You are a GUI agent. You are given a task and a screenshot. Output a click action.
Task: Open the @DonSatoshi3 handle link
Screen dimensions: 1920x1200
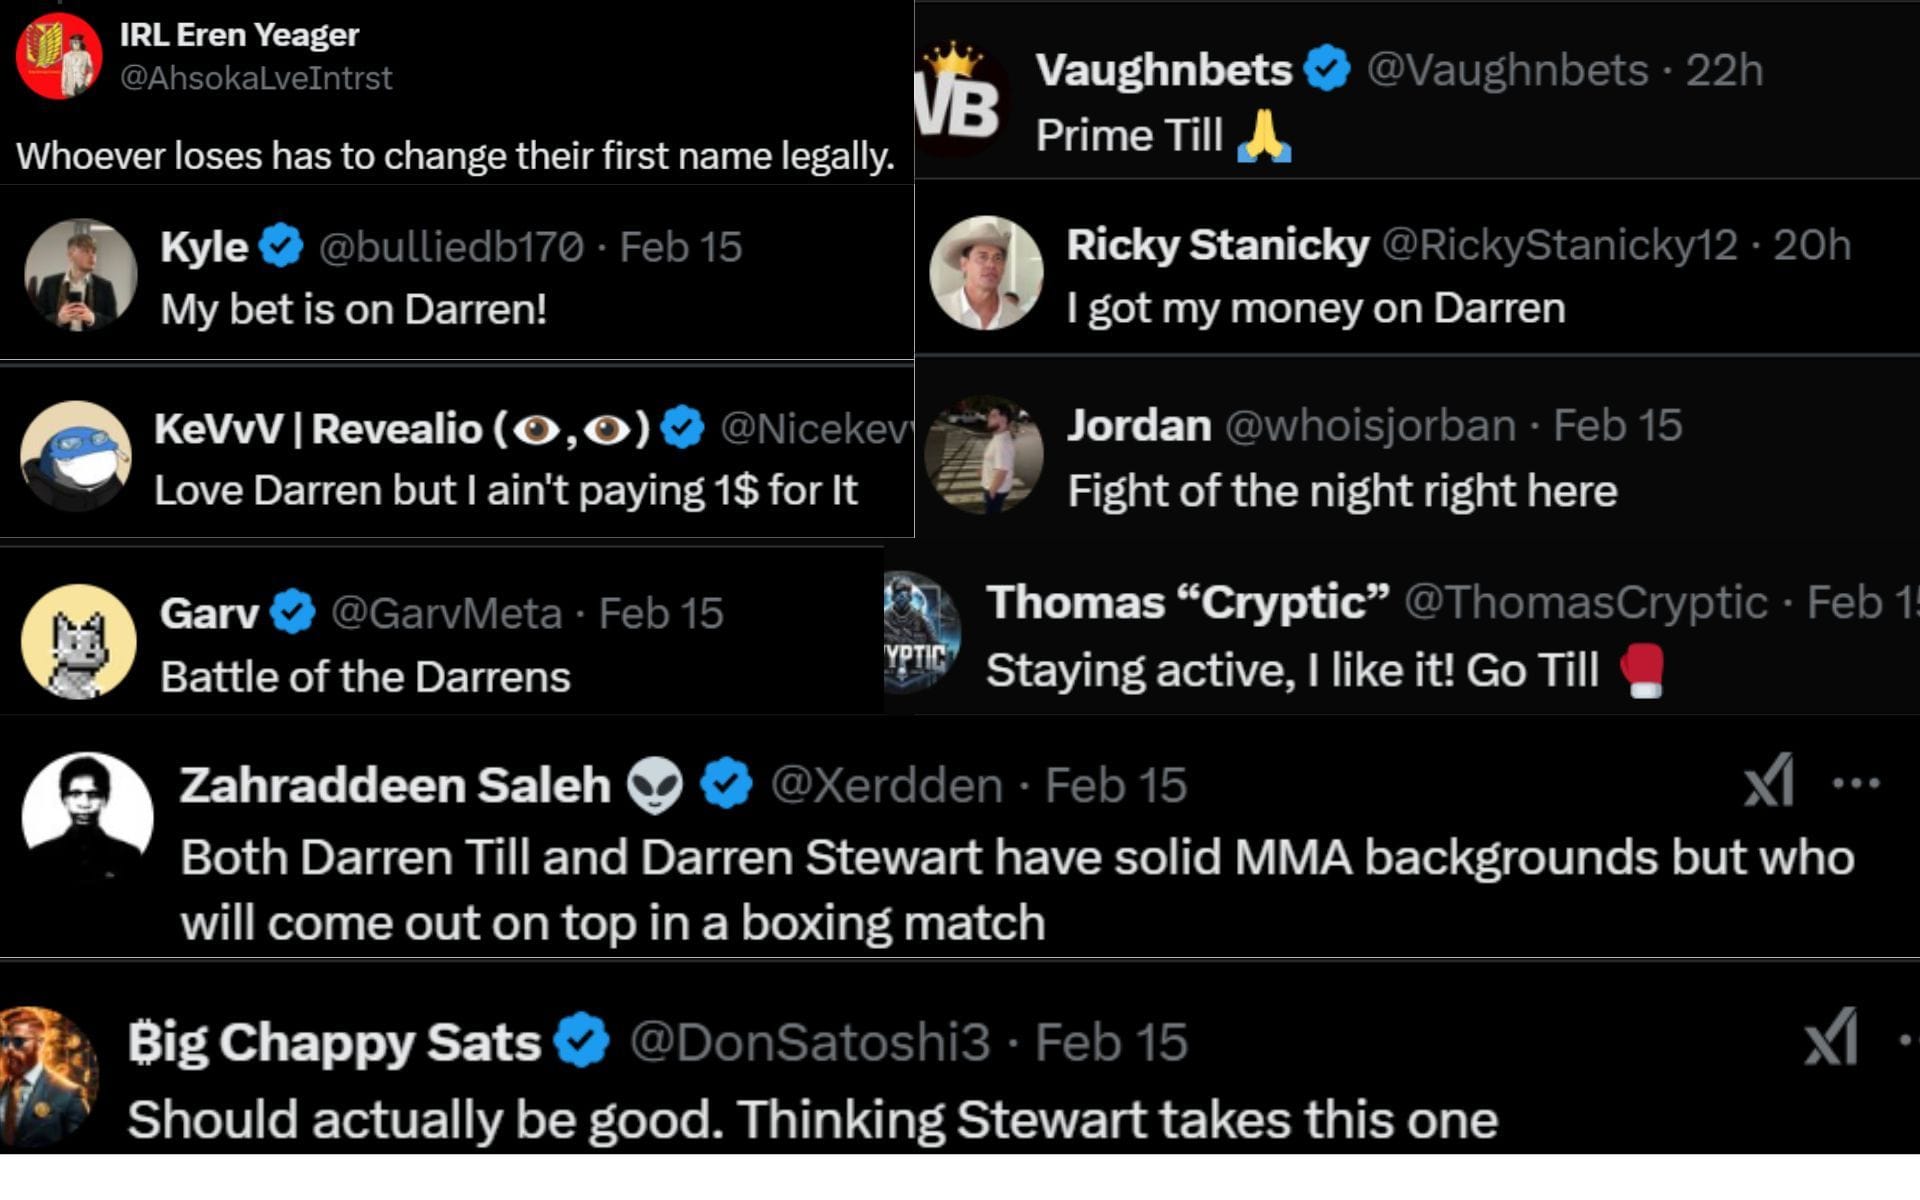[809, 1042]
